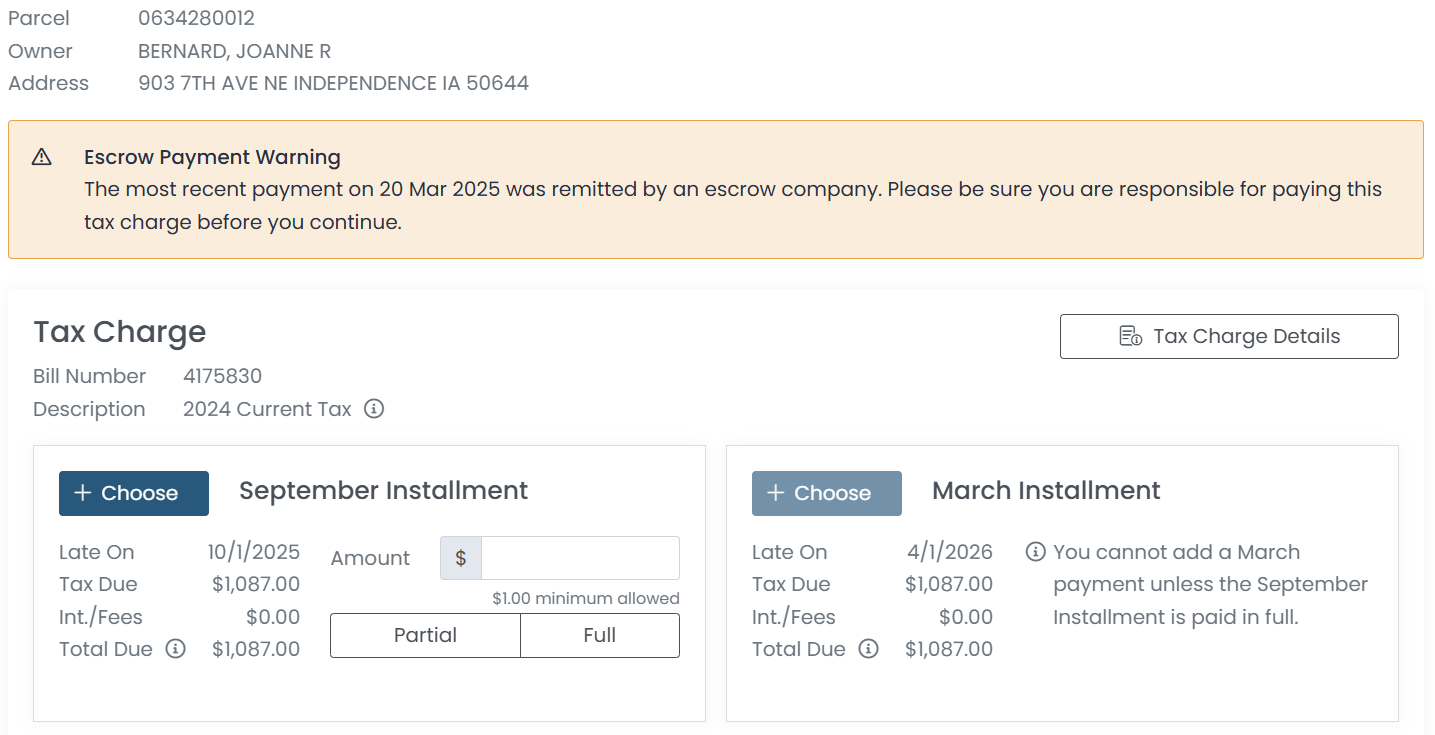Click the warning triangle icon in escrow alert
The image size is (1435, 735).
click(41, 157)
